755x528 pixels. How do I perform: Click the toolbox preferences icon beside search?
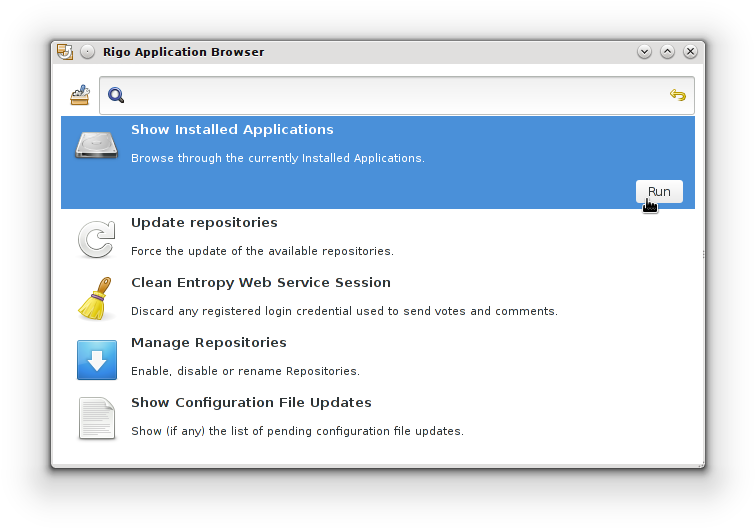80,95
